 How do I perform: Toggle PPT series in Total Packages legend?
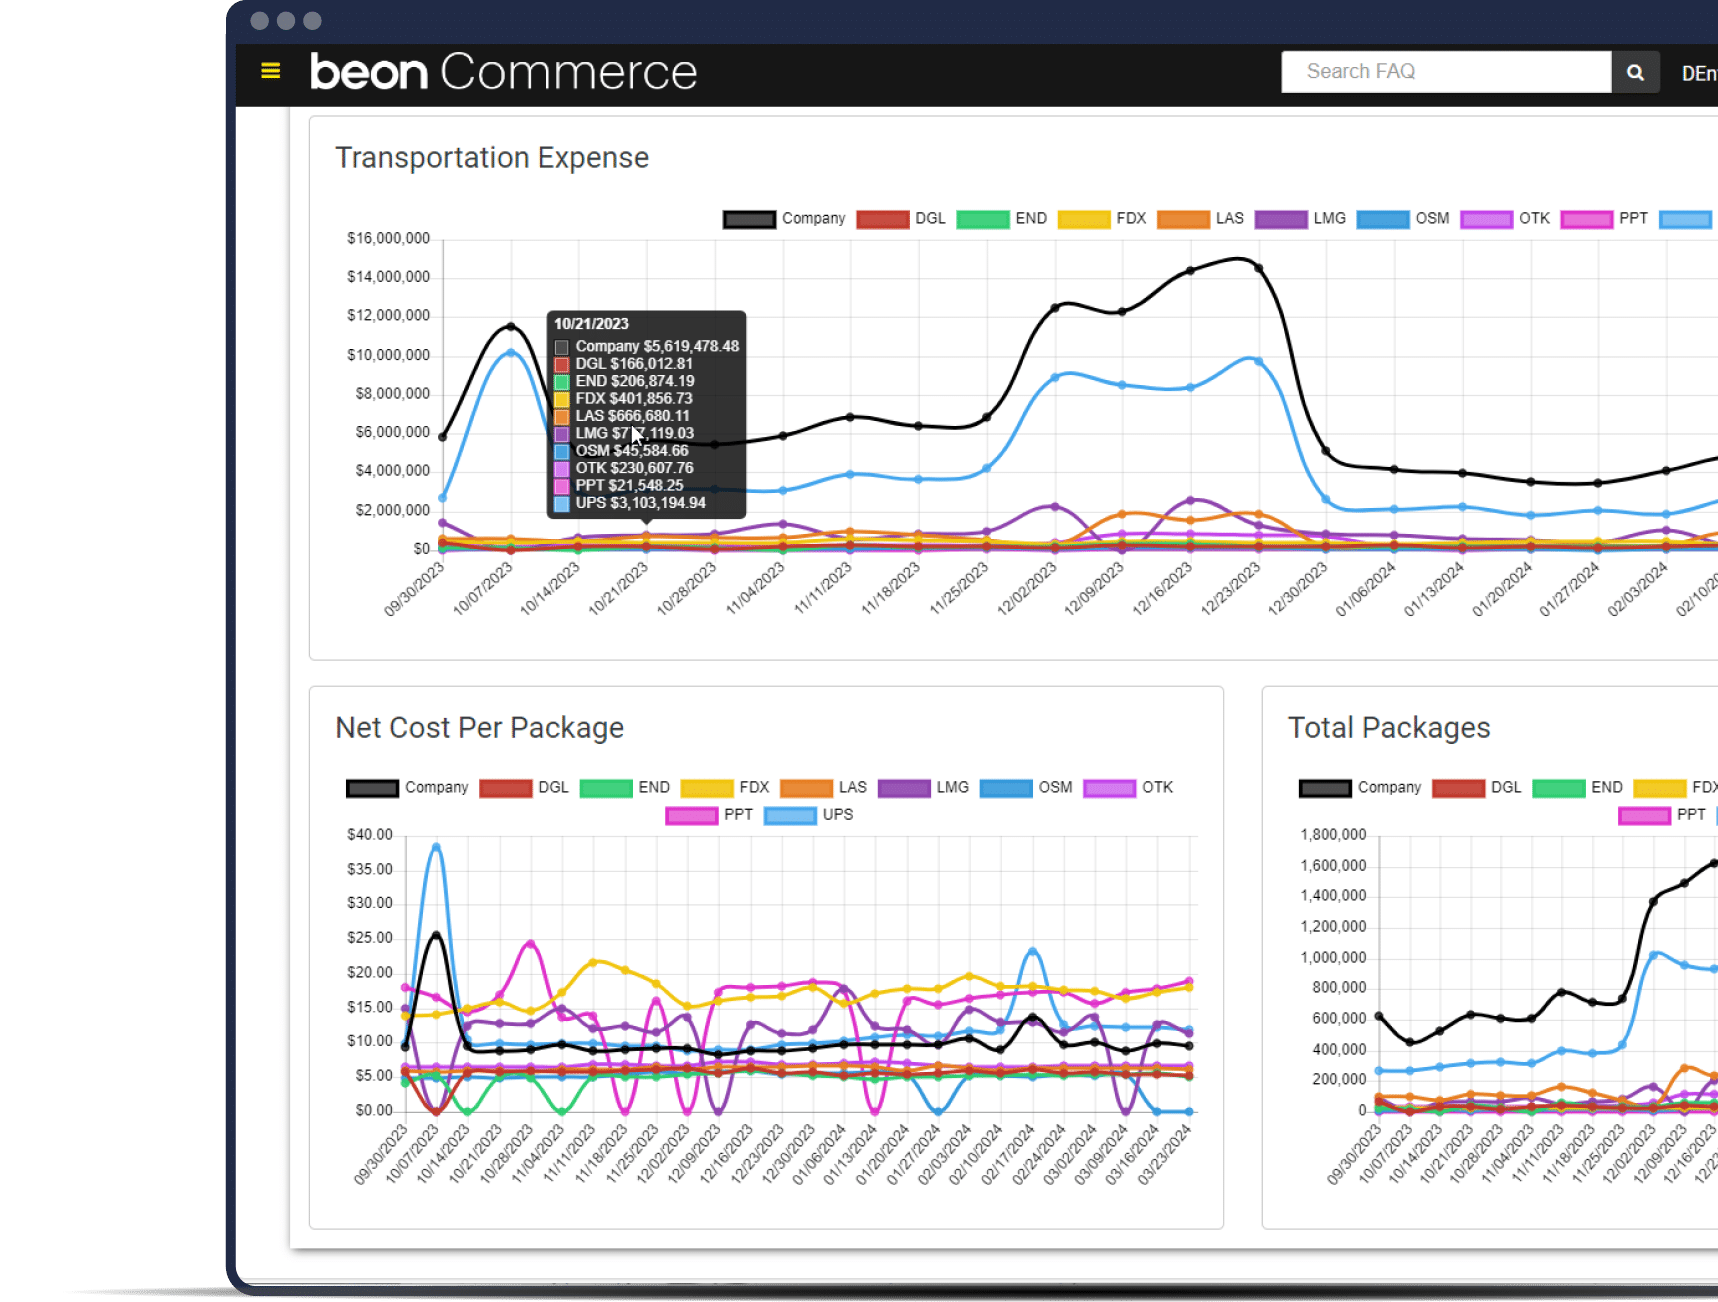point(1662,815)
